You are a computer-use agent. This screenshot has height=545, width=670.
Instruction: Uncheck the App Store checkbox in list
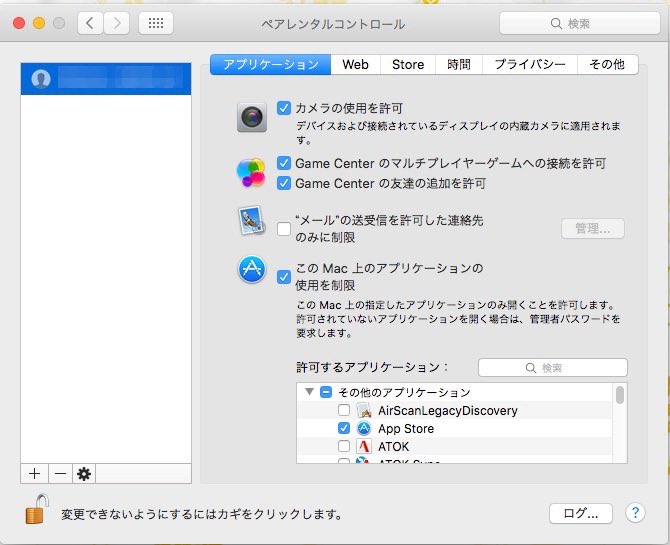click(x=344, y=428)
